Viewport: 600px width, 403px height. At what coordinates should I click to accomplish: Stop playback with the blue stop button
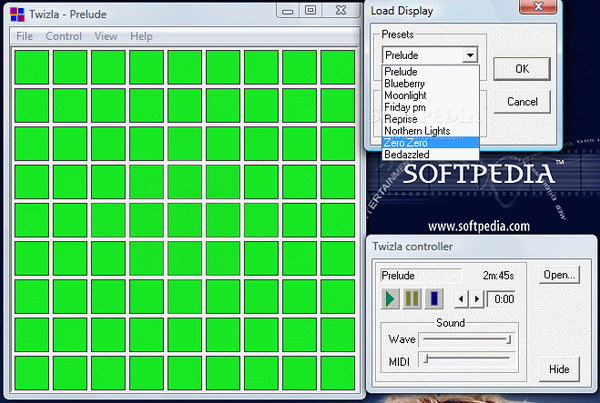point(434,299)
